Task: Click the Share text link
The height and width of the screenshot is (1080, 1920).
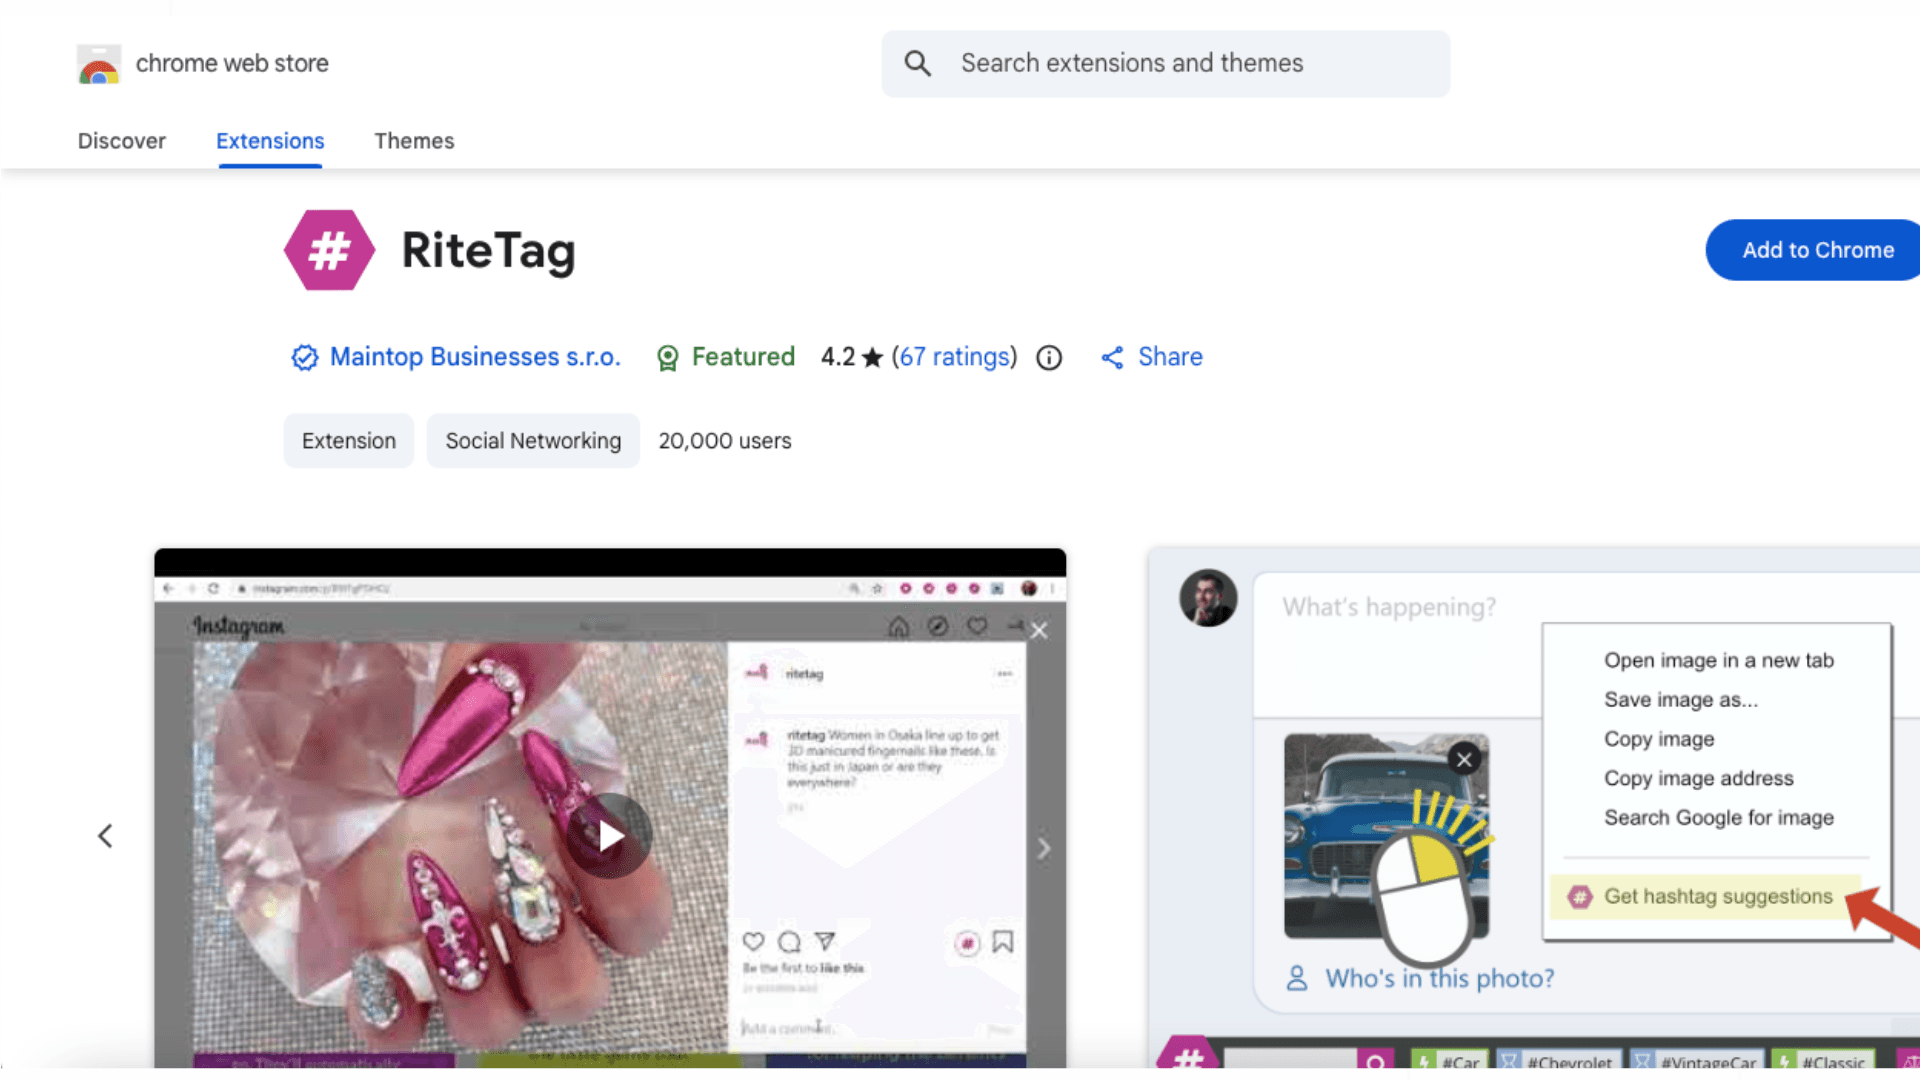Action: [1170, 357]
